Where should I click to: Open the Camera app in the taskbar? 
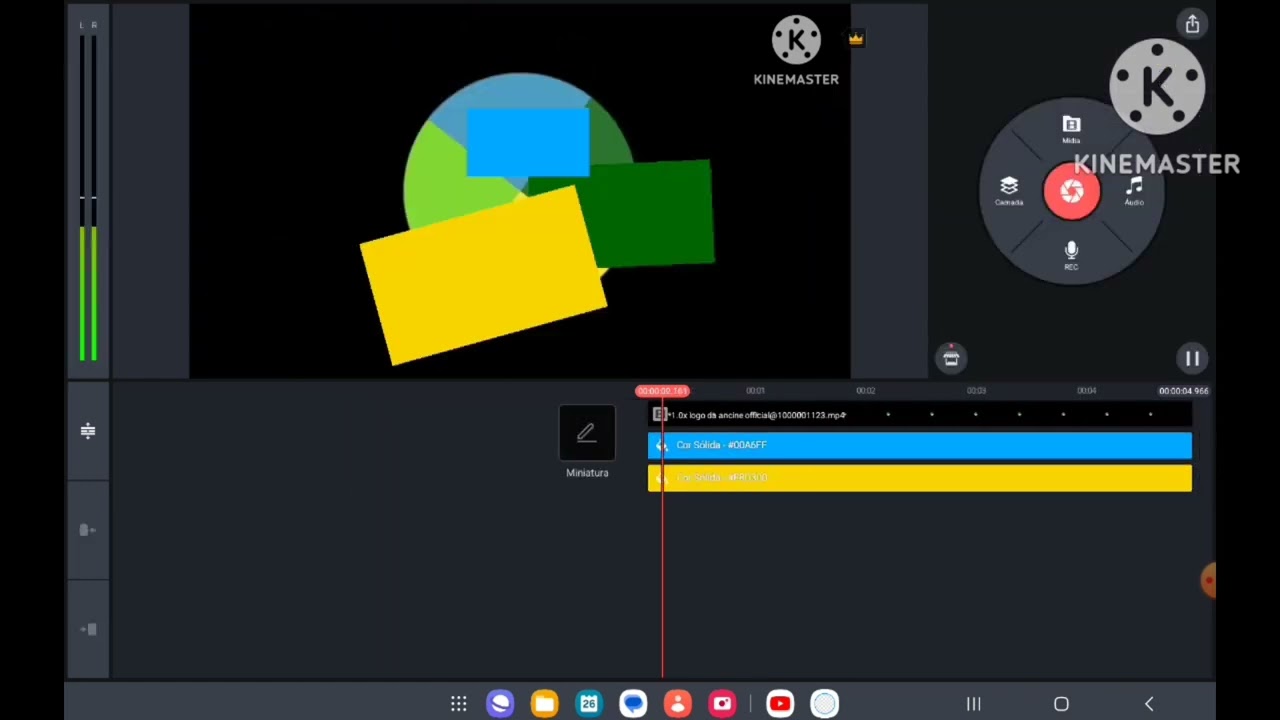pos(722,704)
